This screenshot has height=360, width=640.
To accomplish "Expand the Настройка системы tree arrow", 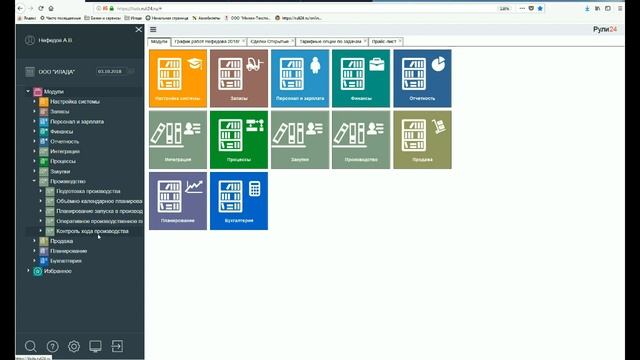I will coord(35,101).
